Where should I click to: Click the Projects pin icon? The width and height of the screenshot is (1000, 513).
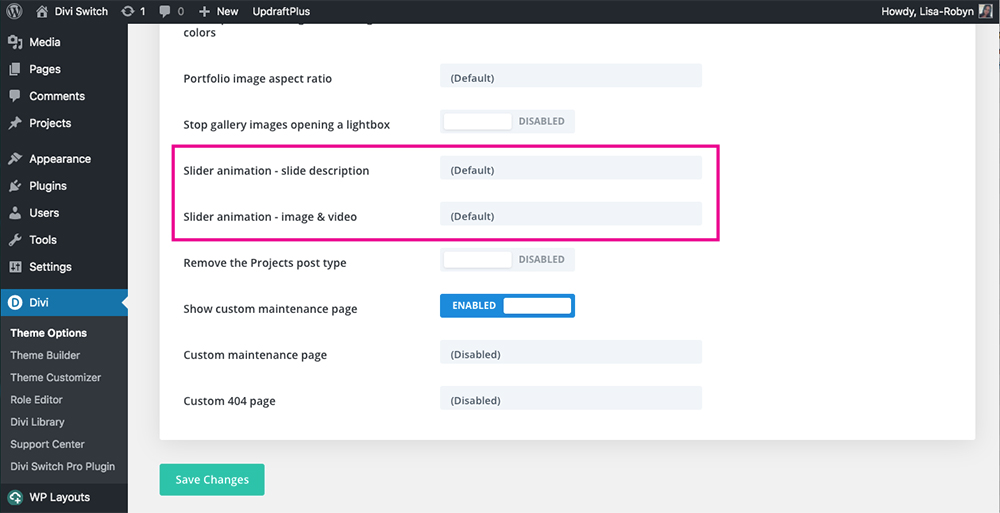tap(15, 123)
